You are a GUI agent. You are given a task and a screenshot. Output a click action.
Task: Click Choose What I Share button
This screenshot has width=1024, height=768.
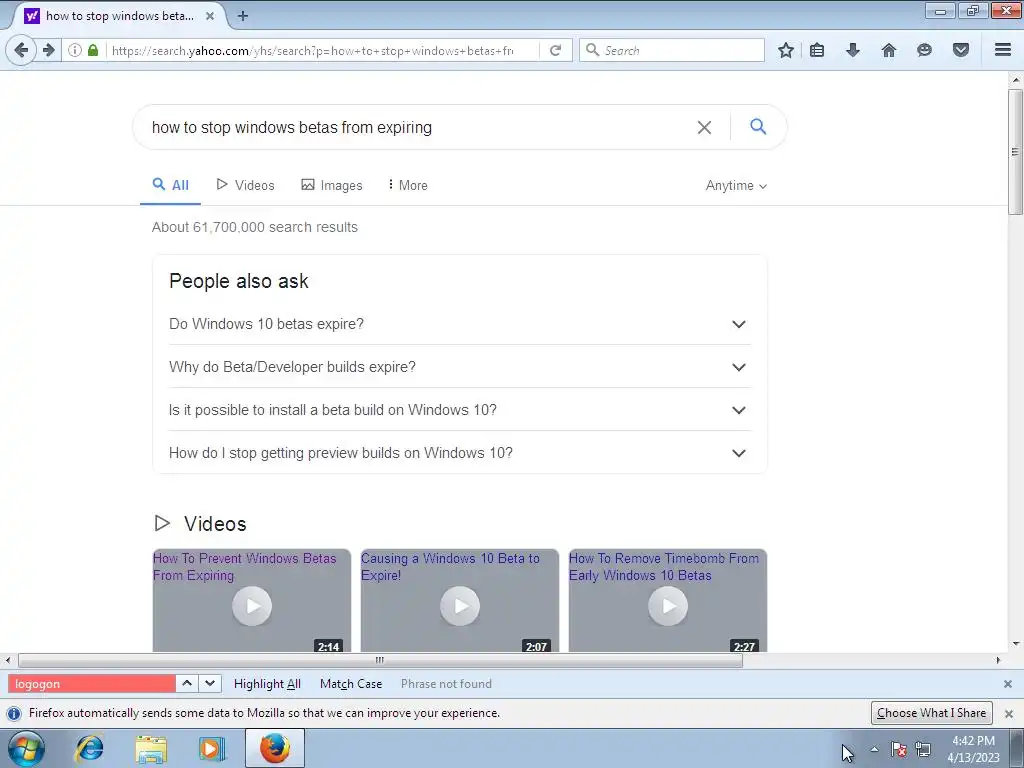pos(931,713)
